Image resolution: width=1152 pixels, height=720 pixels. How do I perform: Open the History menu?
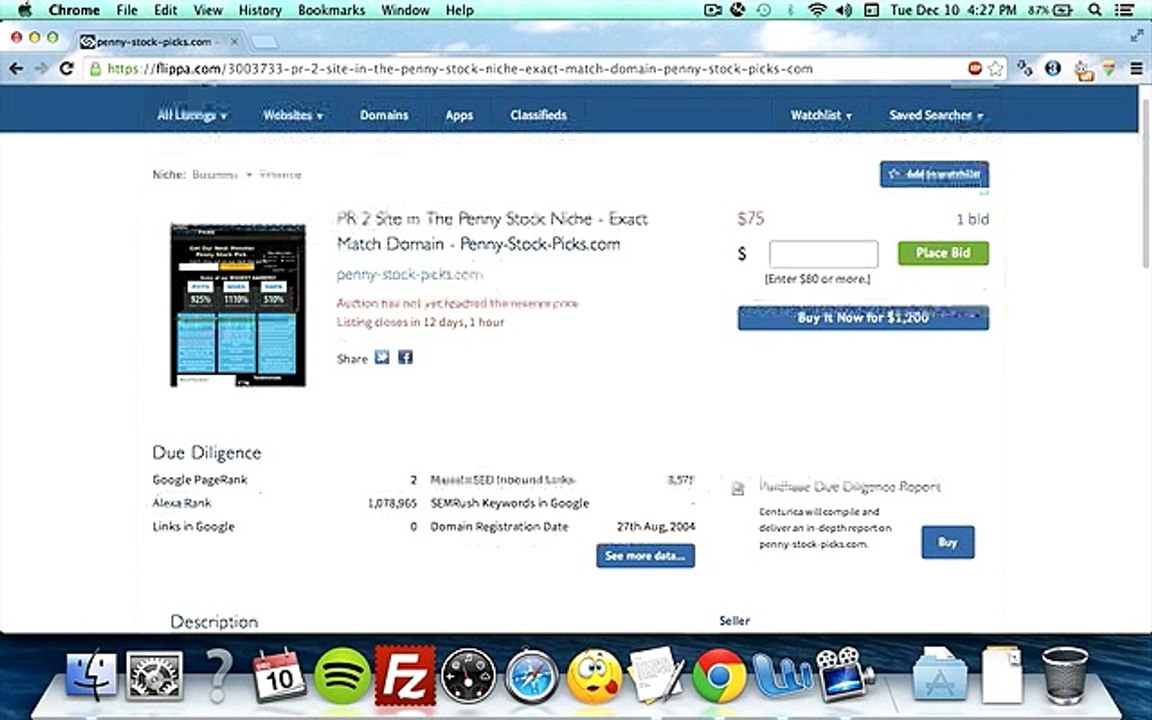point(260,10)
